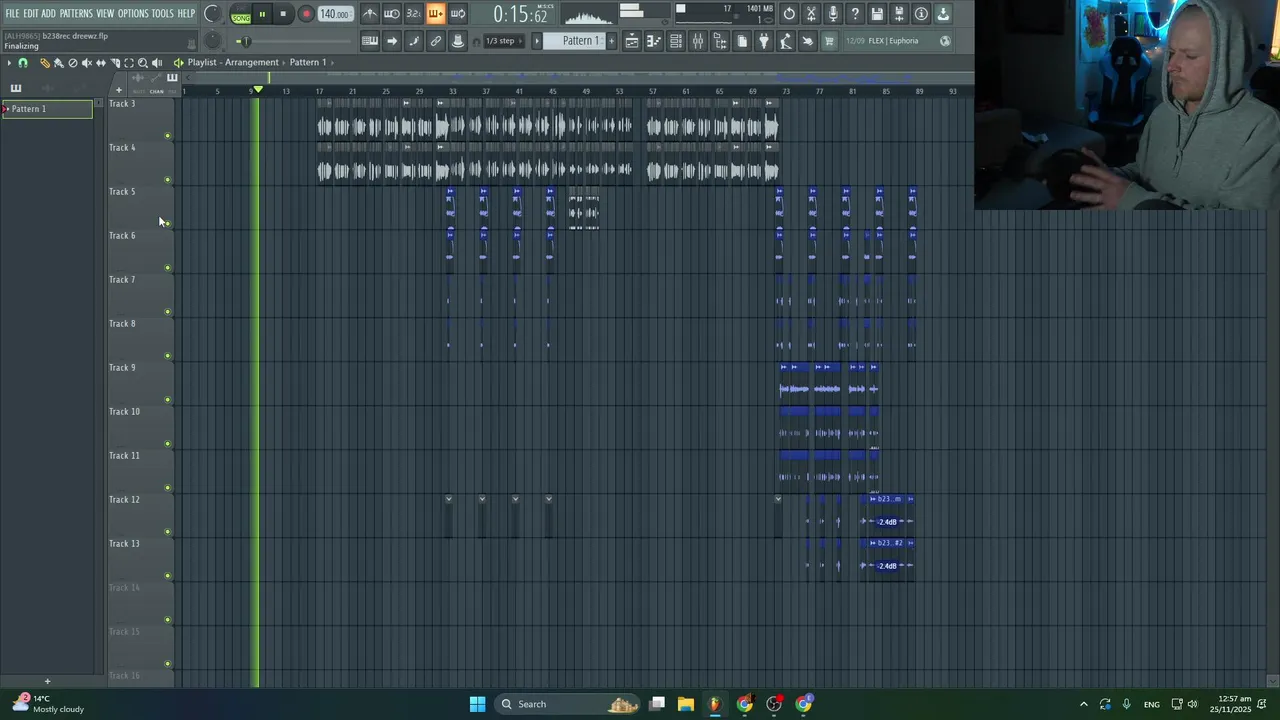The image size is (1280, 720).
Task: Open the audio editor scissors icon
Action: click(811, 14)
